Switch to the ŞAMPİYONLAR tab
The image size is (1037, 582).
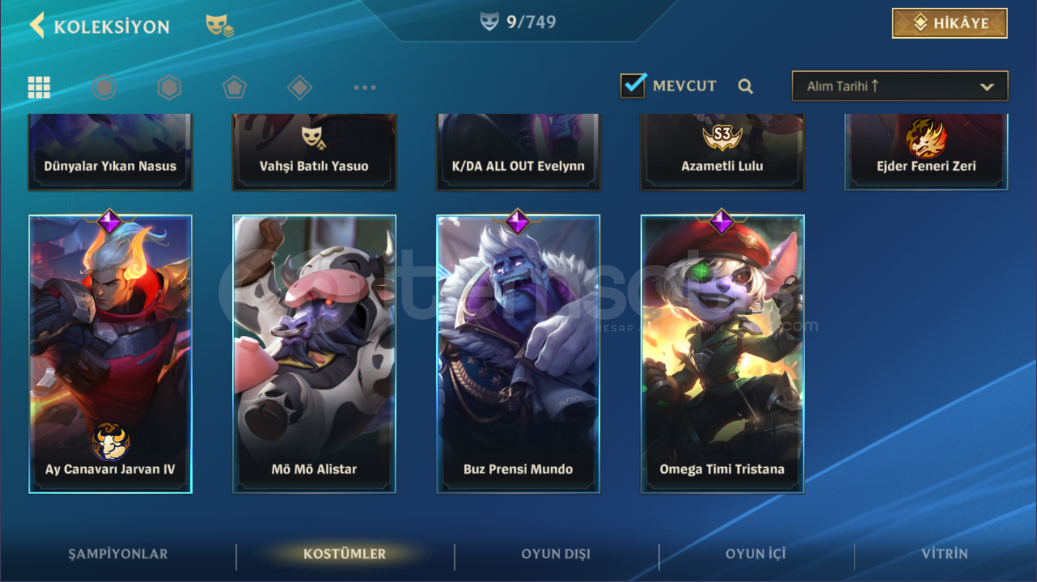(x=118, y=554)
